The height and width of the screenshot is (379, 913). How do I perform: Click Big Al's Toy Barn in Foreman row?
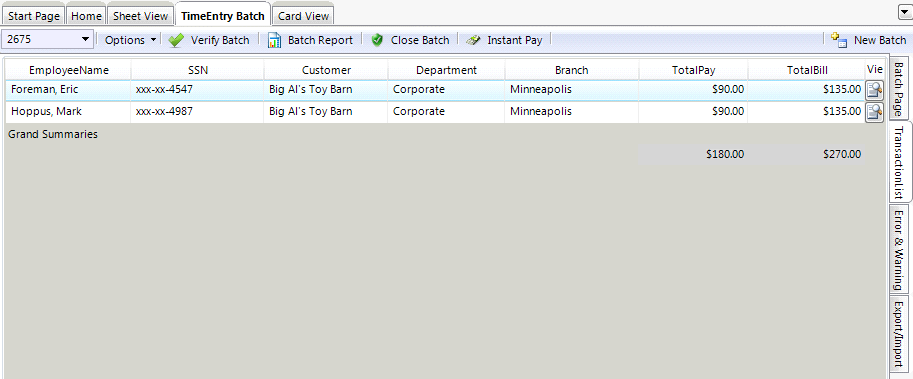[x=326, y=90]
